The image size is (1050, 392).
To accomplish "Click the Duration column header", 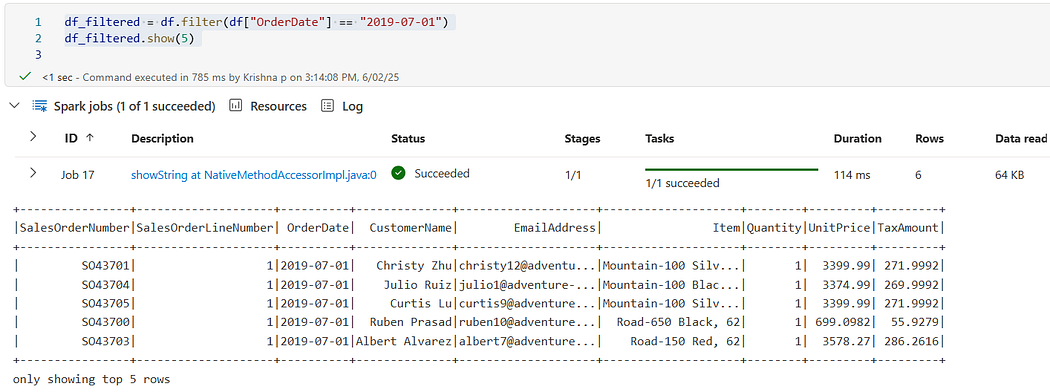I will [857, 139].
